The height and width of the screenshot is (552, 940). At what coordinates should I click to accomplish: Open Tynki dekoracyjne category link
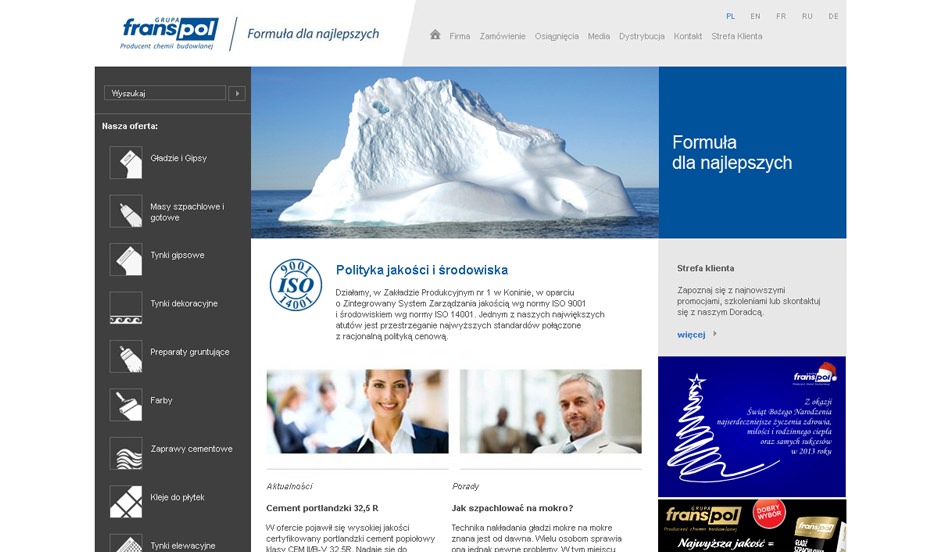coord(183,303)
